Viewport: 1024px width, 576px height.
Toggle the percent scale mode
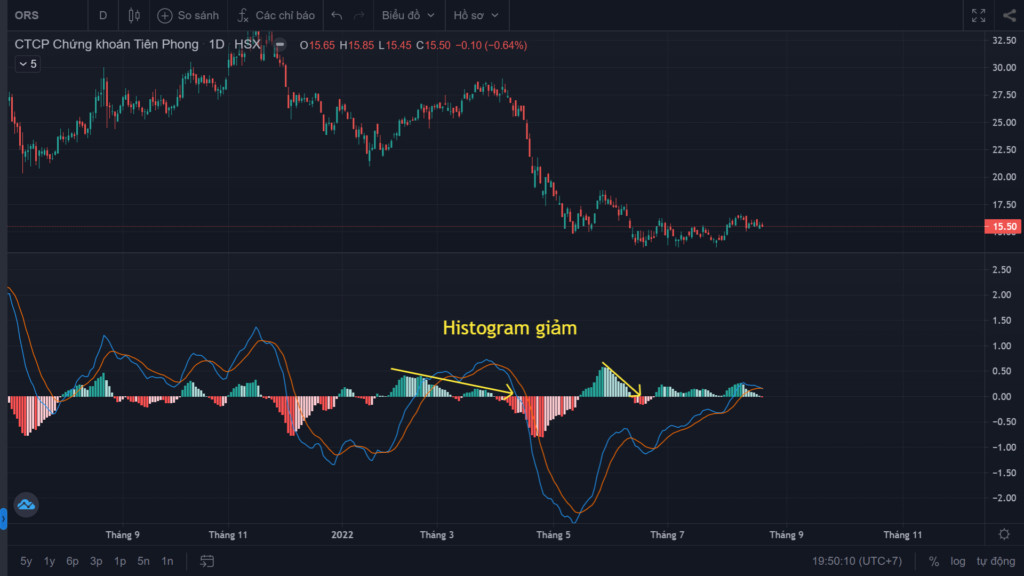pos(934,561)
